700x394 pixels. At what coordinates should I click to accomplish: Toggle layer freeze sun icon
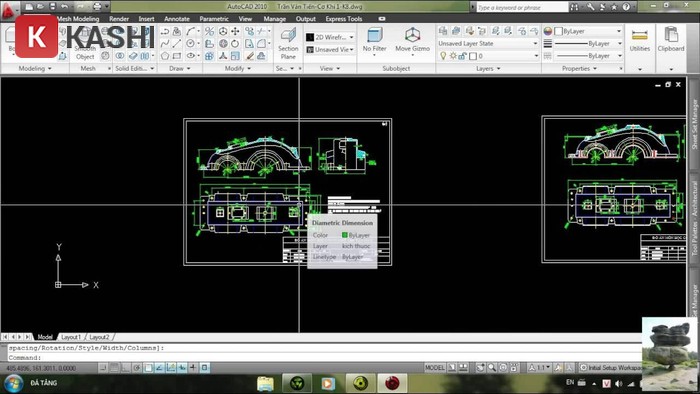click(x=453, y=56)
